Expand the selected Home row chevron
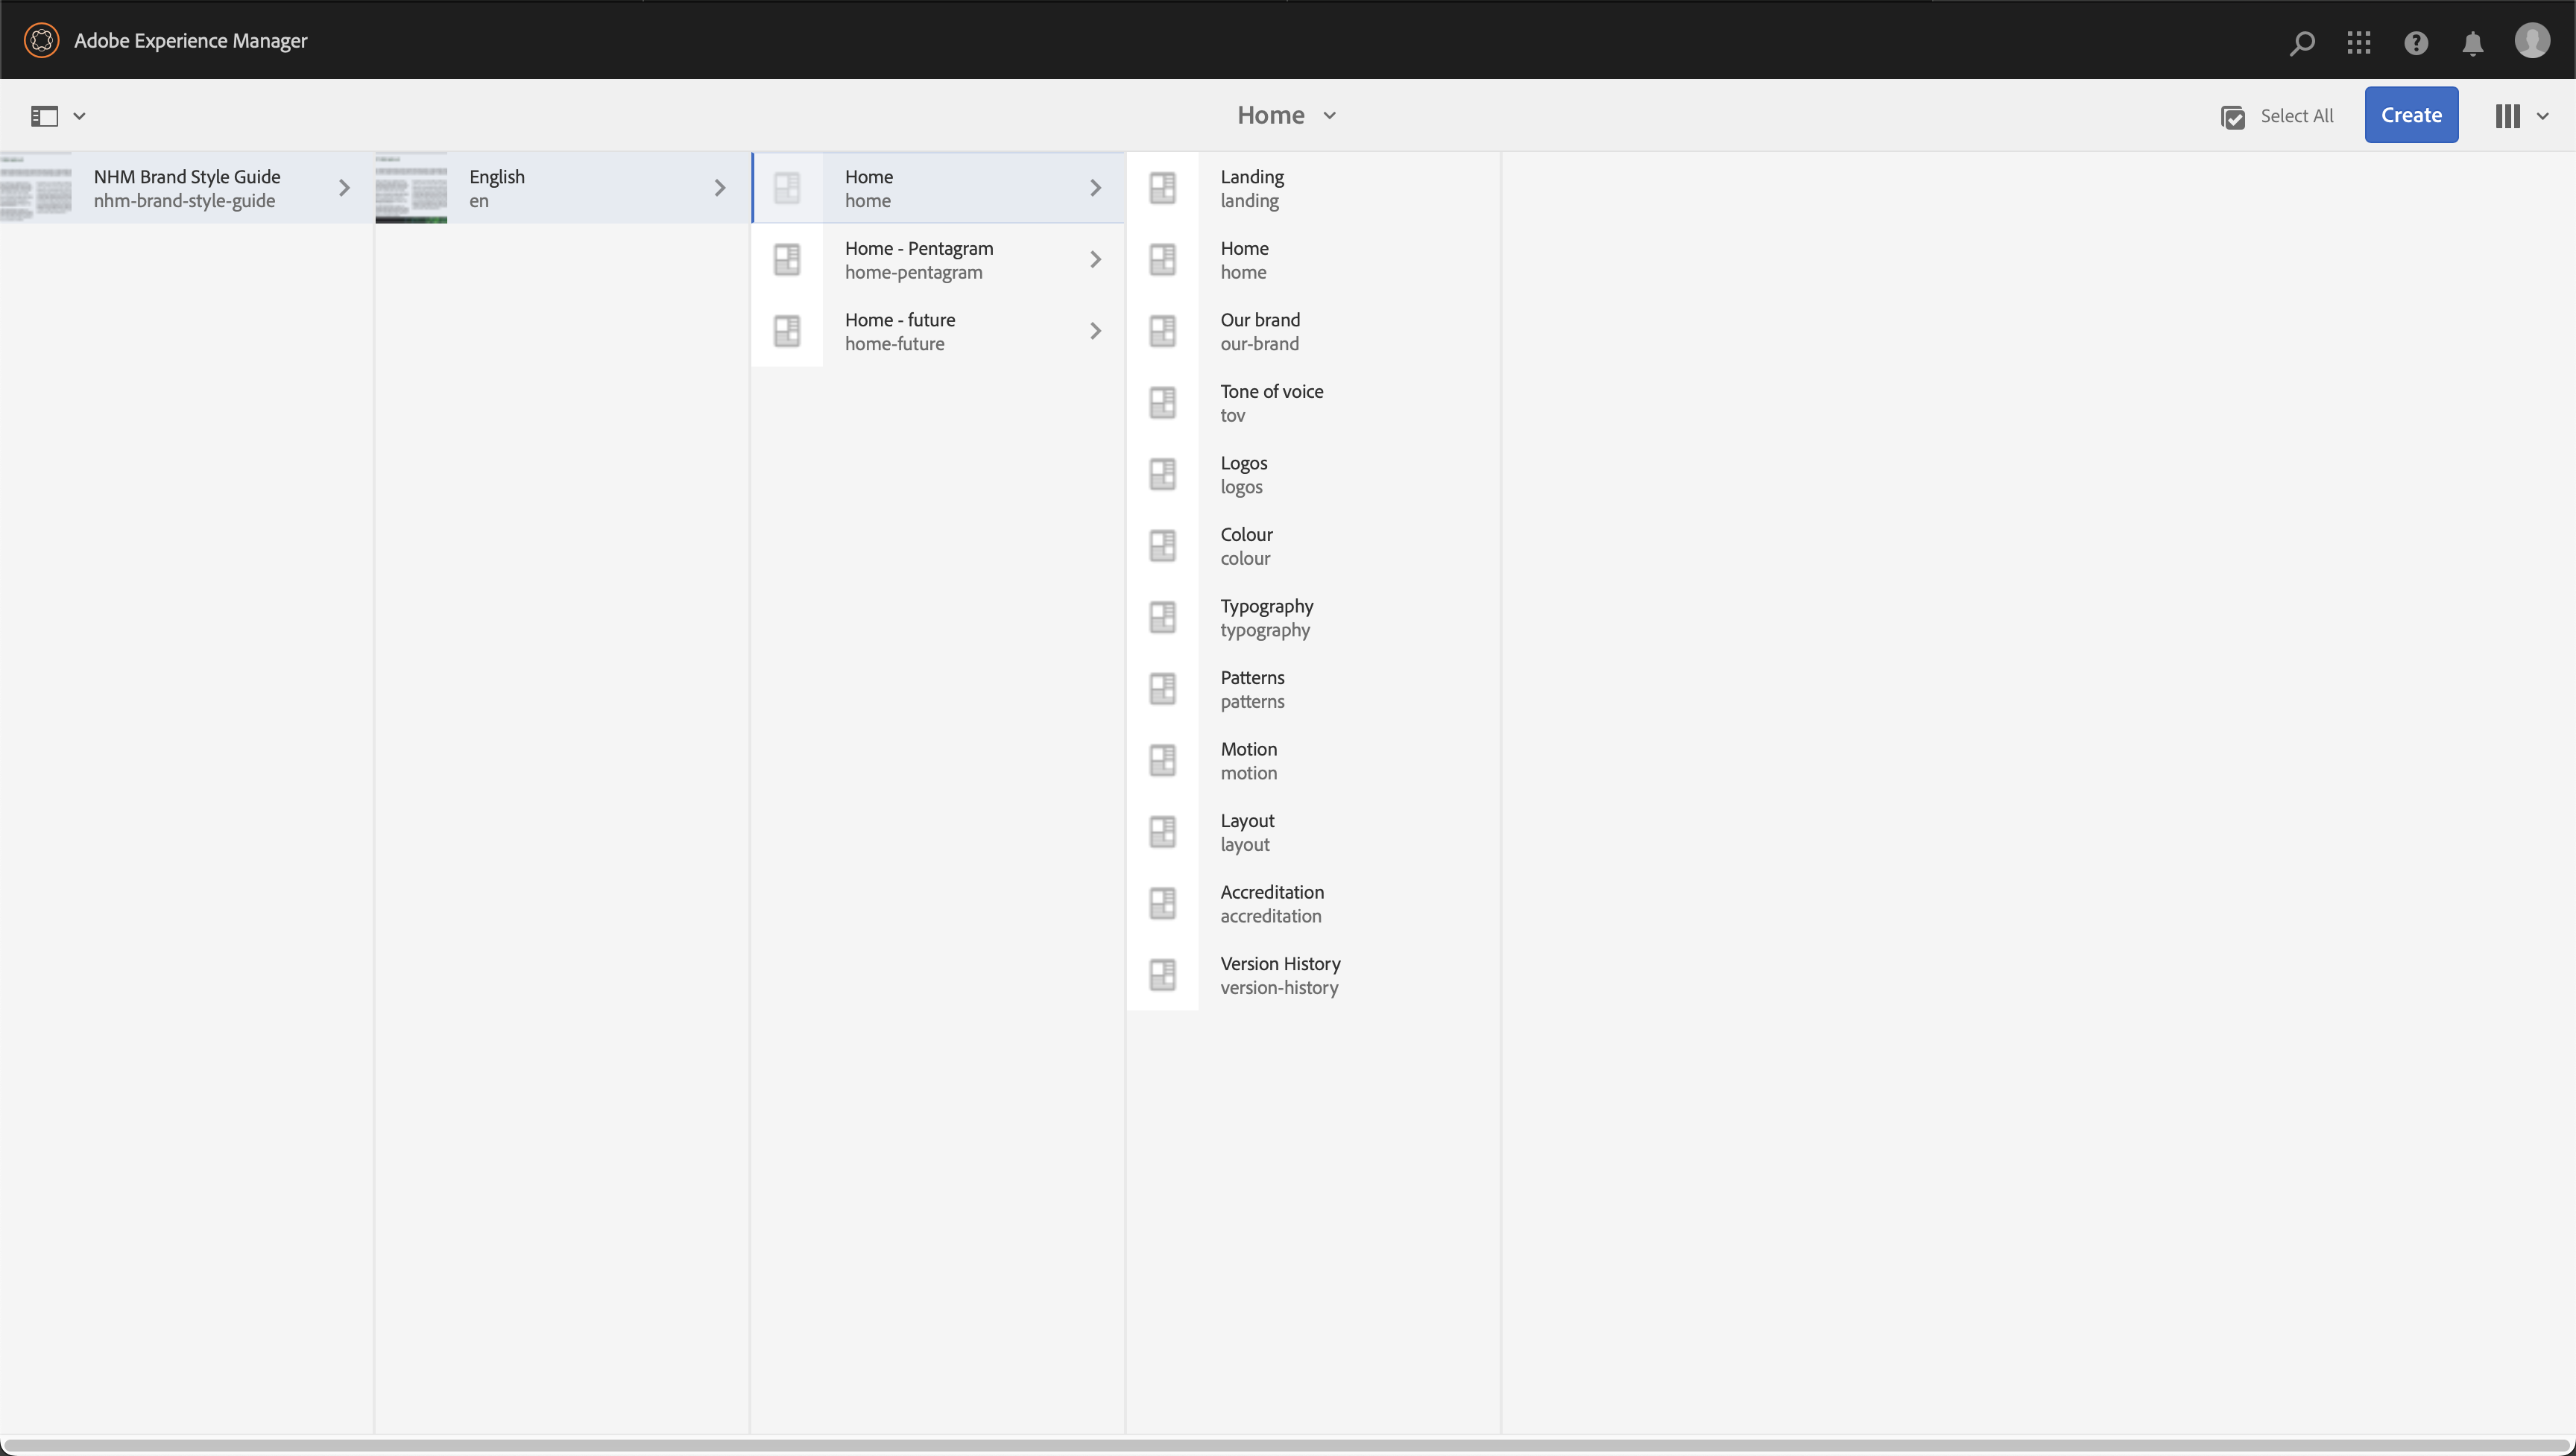 tap(1096, 188)
